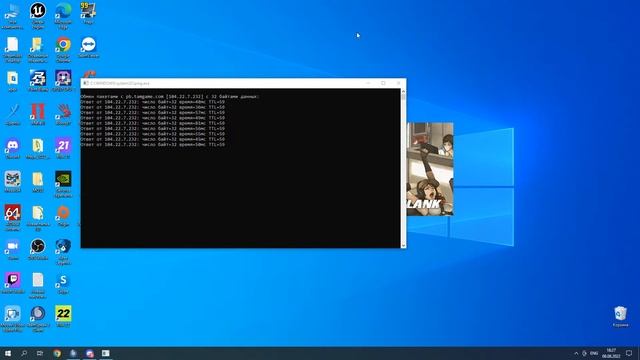Open the ping window system menu icon
The height and width of the screenshot is (360, 640).
86,83
